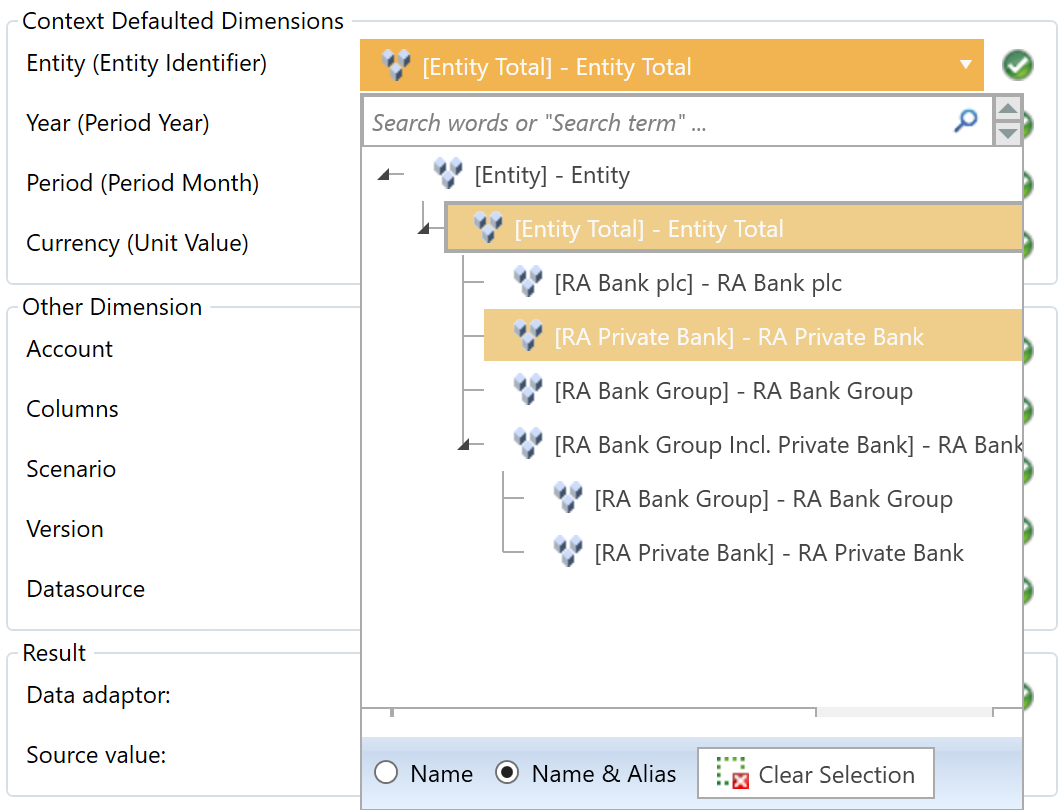
Task: Click the Clear Selection icon with red X
Action: tap(733, 773)
